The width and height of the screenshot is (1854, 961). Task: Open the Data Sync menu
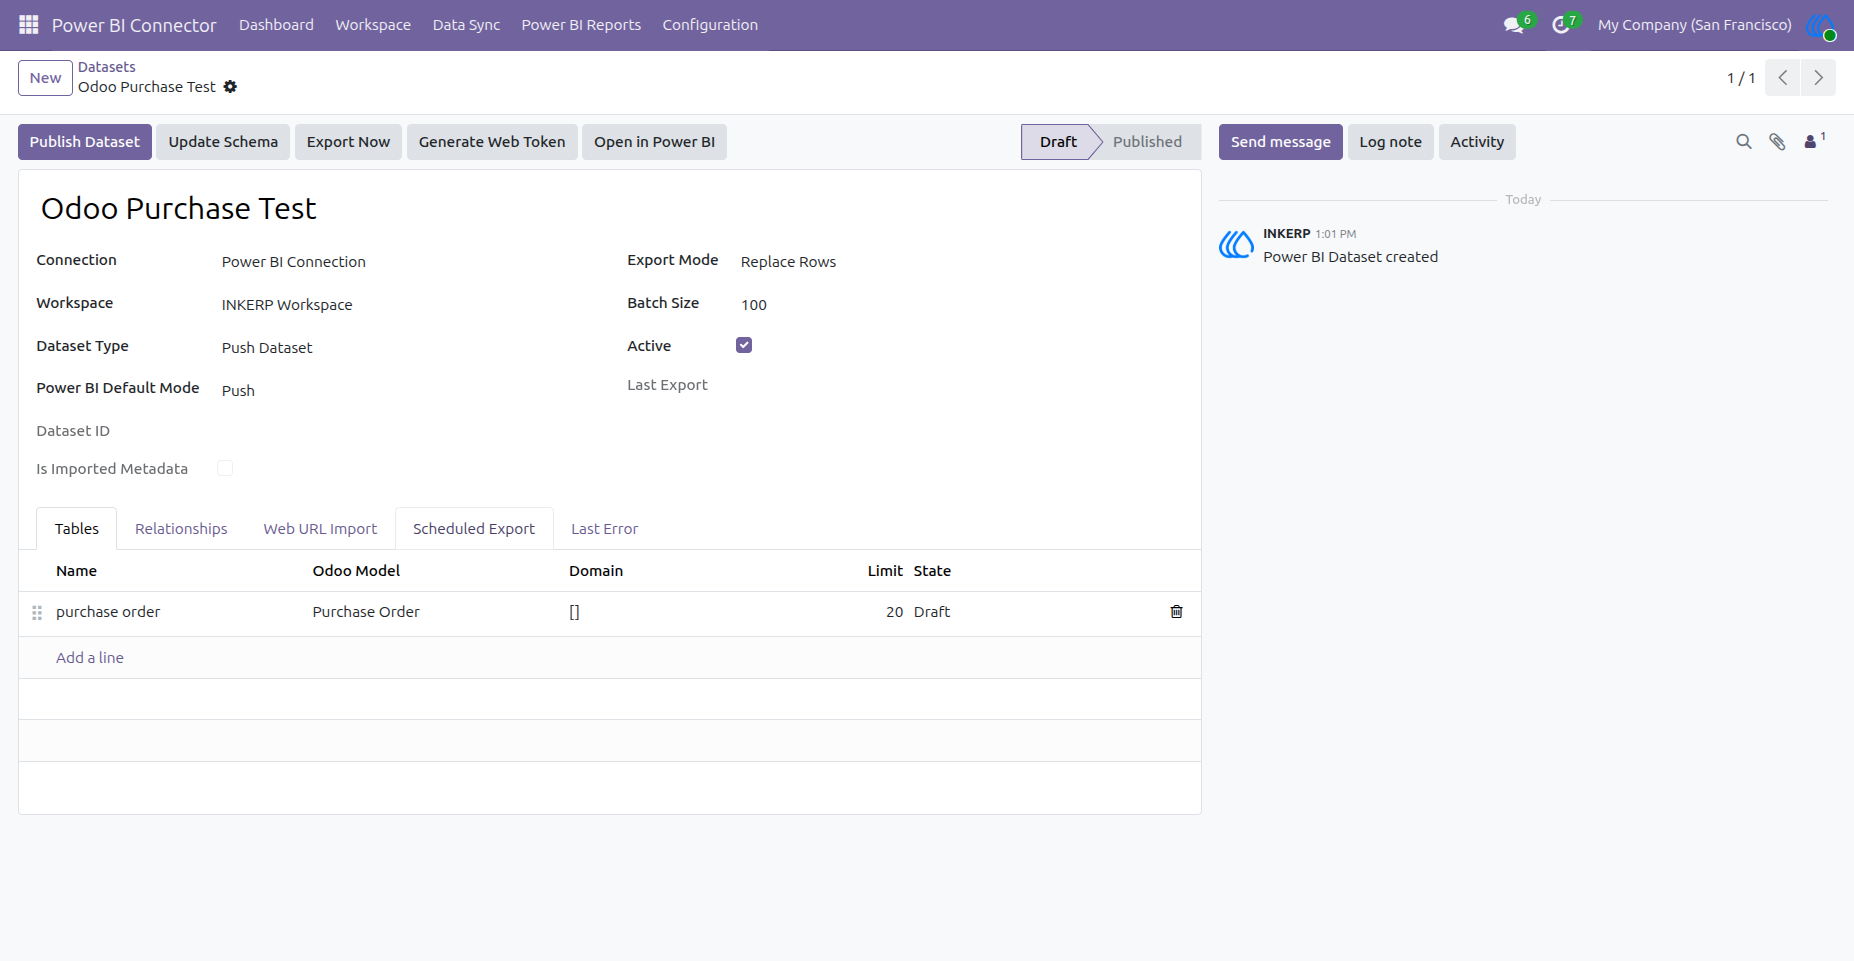tap(466, 25)
